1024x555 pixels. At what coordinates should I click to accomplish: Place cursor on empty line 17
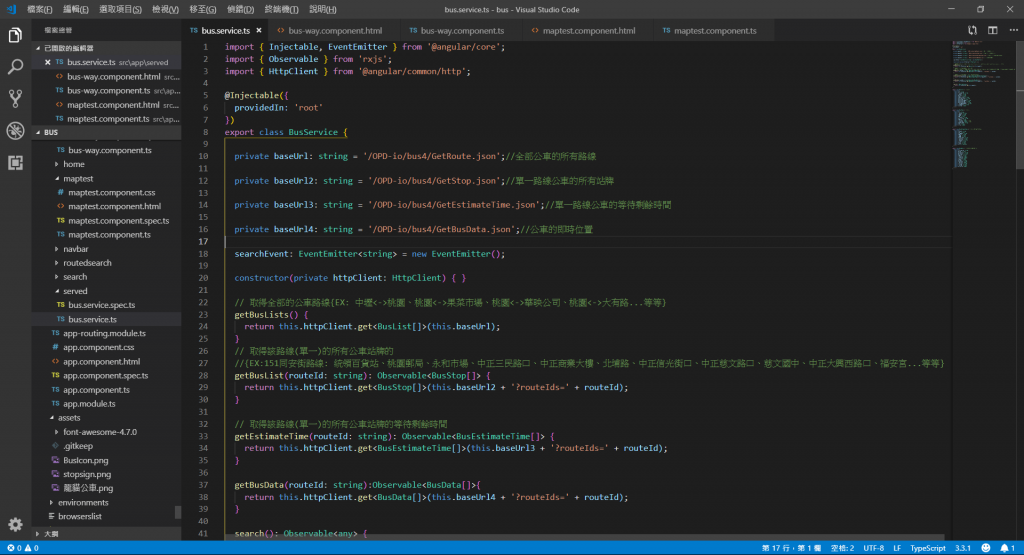588,242
